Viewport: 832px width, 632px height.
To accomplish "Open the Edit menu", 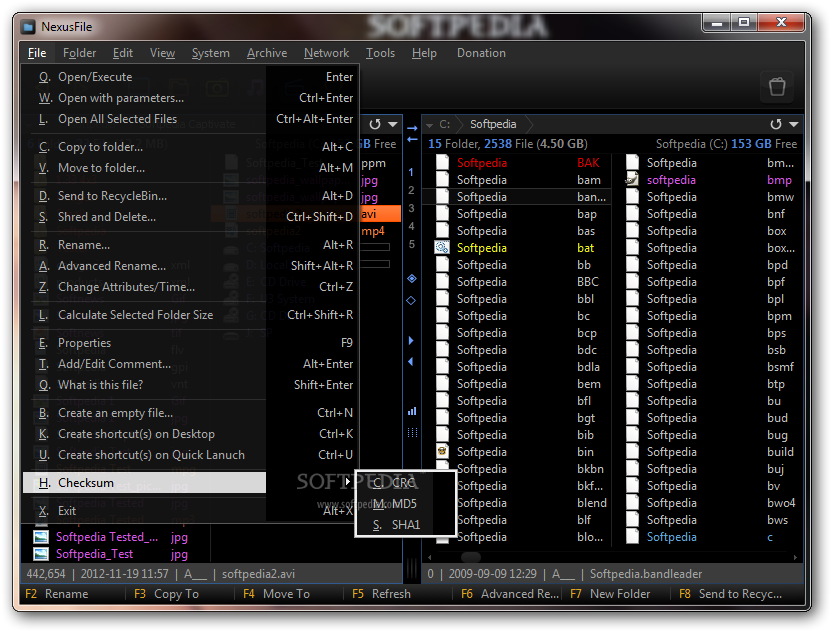I will click(123, 53).
